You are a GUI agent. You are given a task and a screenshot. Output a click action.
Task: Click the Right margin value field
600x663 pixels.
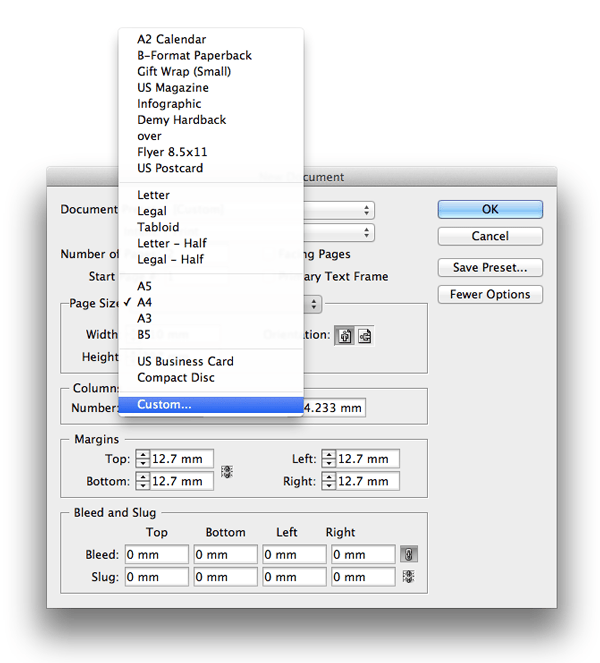coord(367,481)
